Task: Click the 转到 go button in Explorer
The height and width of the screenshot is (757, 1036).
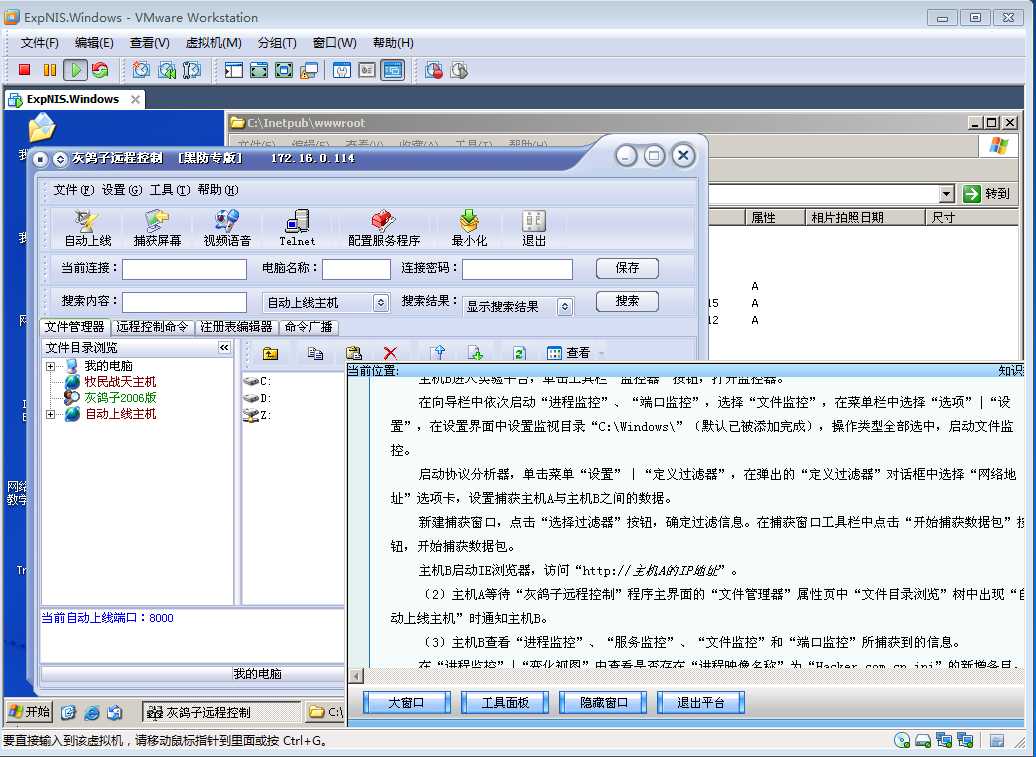Action: 987,194
